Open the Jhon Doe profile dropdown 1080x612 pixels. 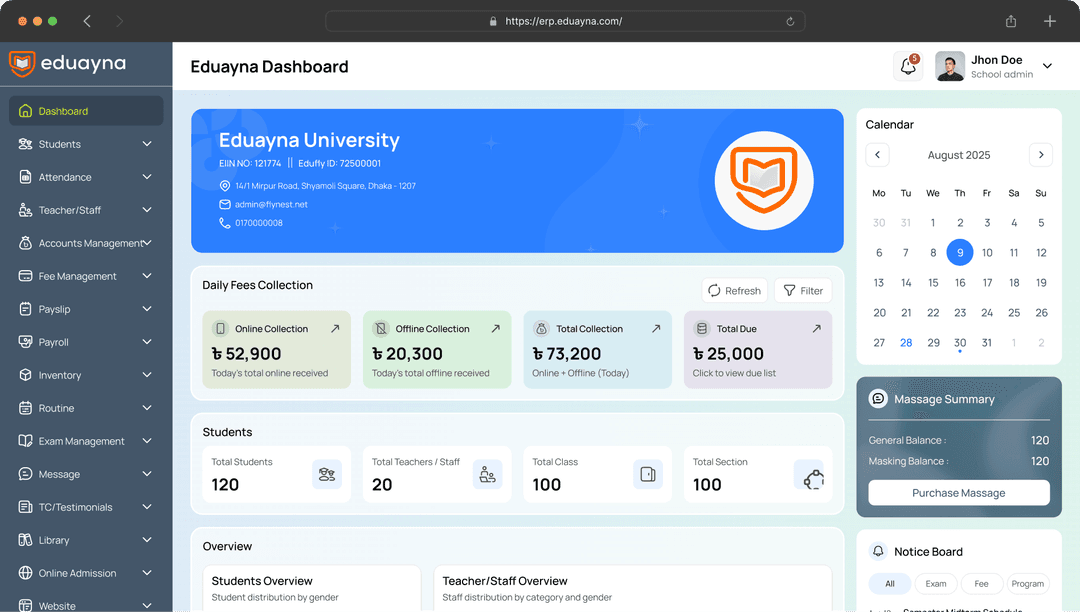point(1047,67)
